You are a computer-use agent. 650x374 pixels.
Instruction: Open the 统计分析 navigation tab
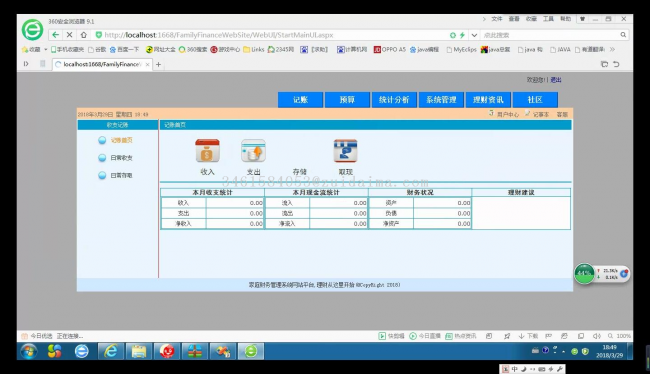tap(394, 100)
